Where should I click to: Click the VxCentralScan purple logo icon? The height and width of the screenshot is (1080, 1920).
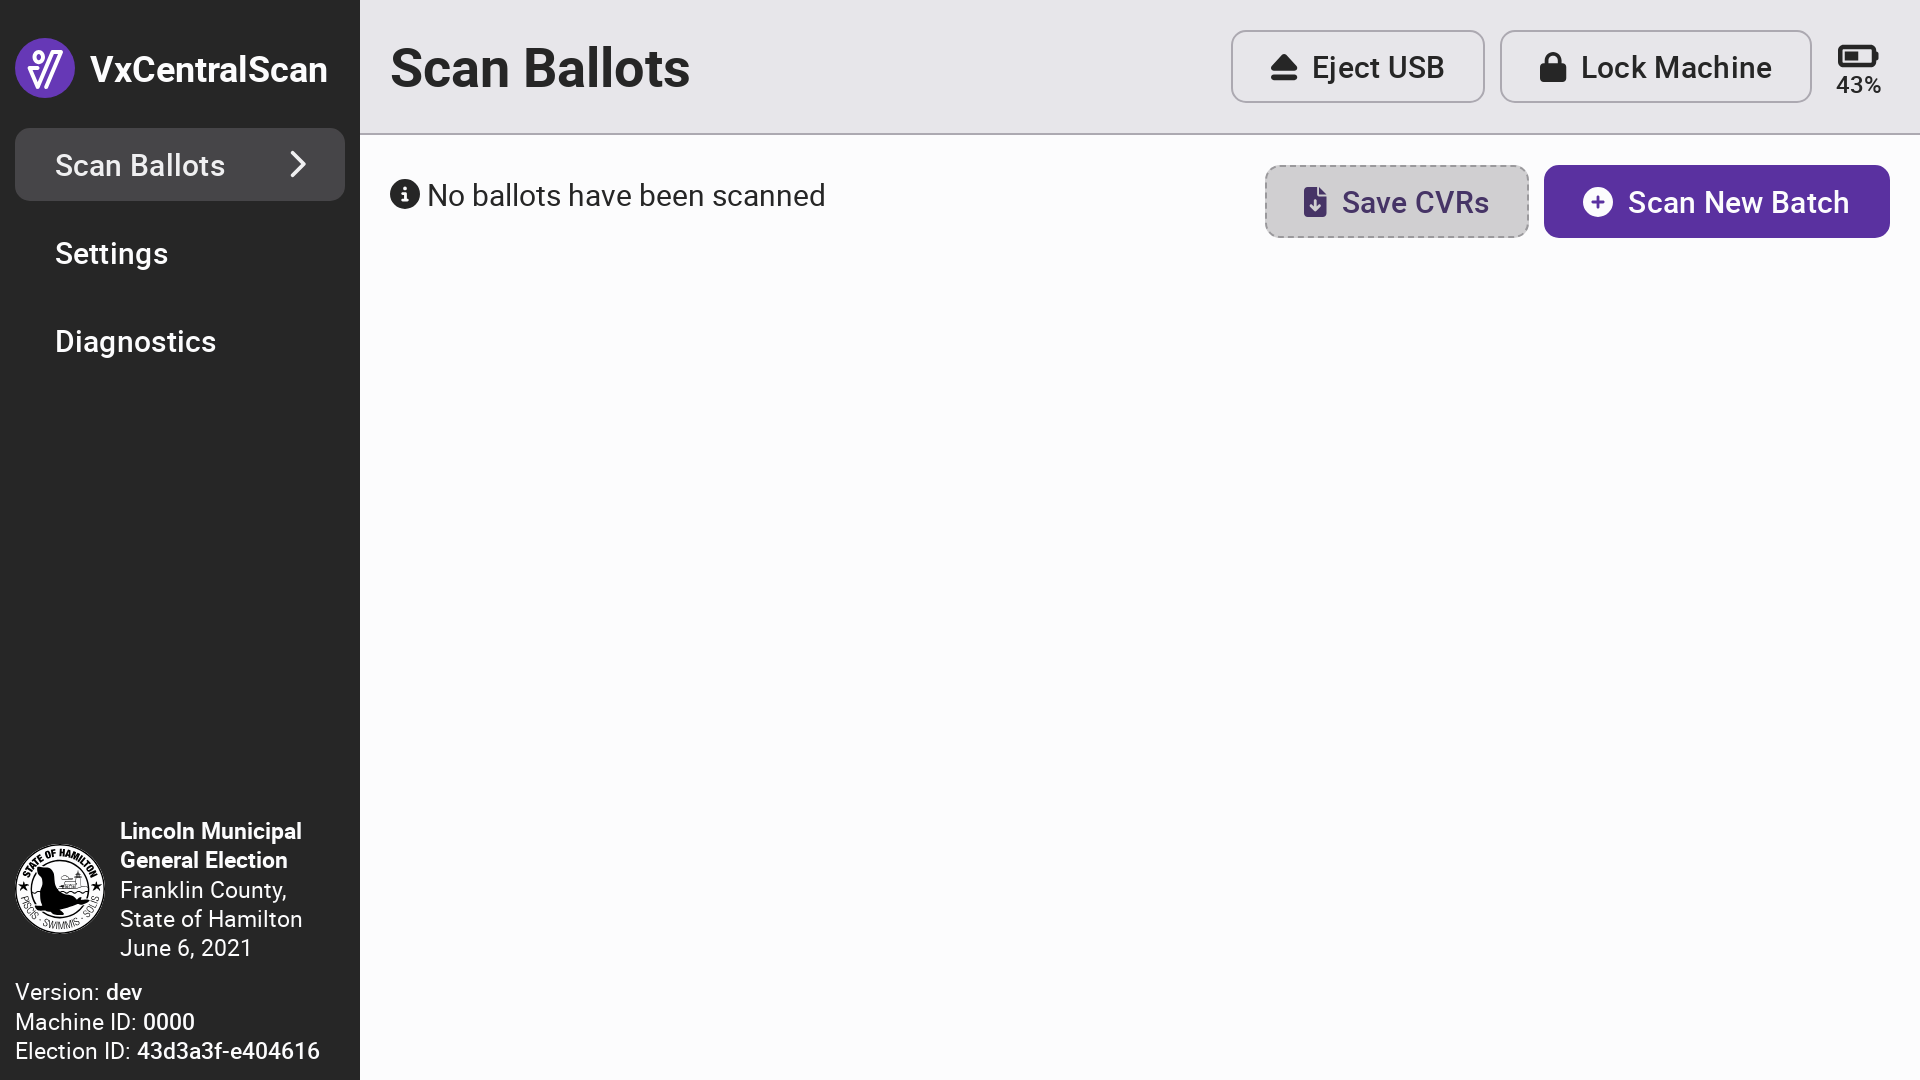(x=45, y=68)
